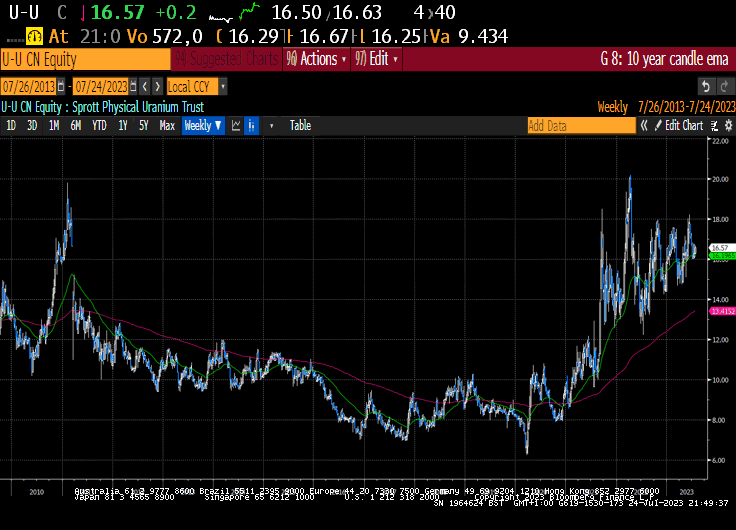736x530 pixels.
Task: Click the annotations tool icon beside Edit Chart
Action: tap(714, 125)
